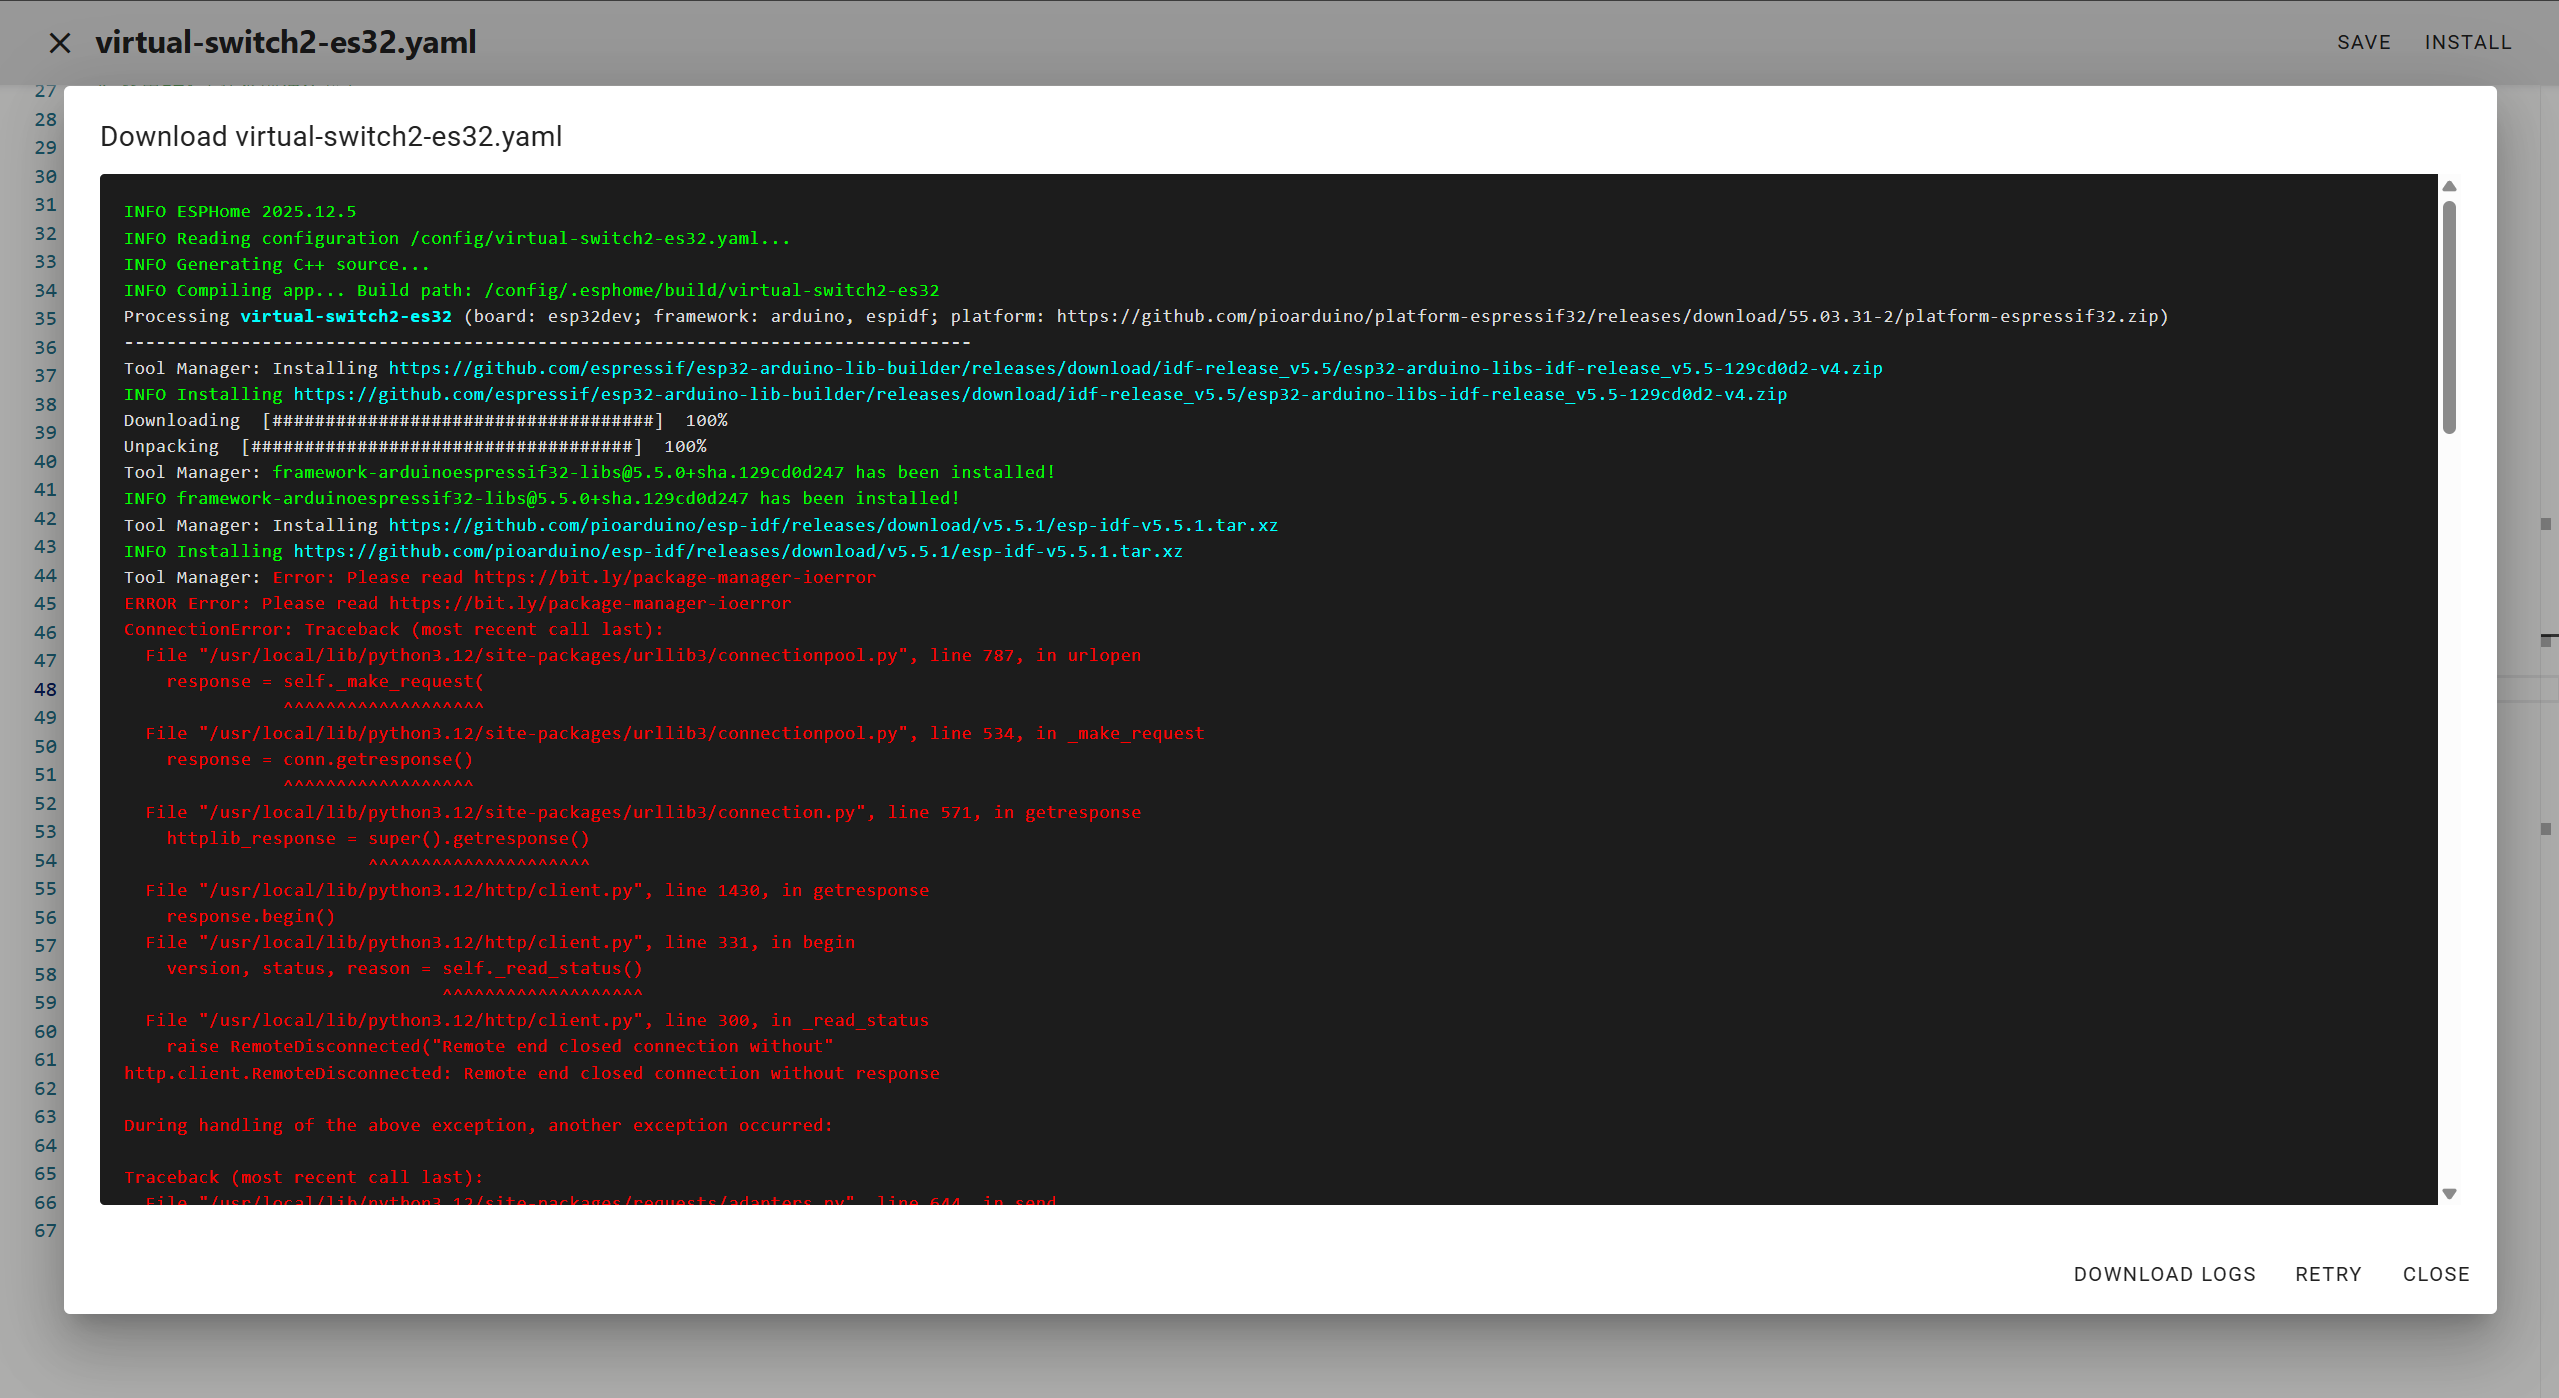Click the dialog title Download virtual-switch2-es32.yaml
This screenshot has width=2559, height=1398.
click(331, 137)
